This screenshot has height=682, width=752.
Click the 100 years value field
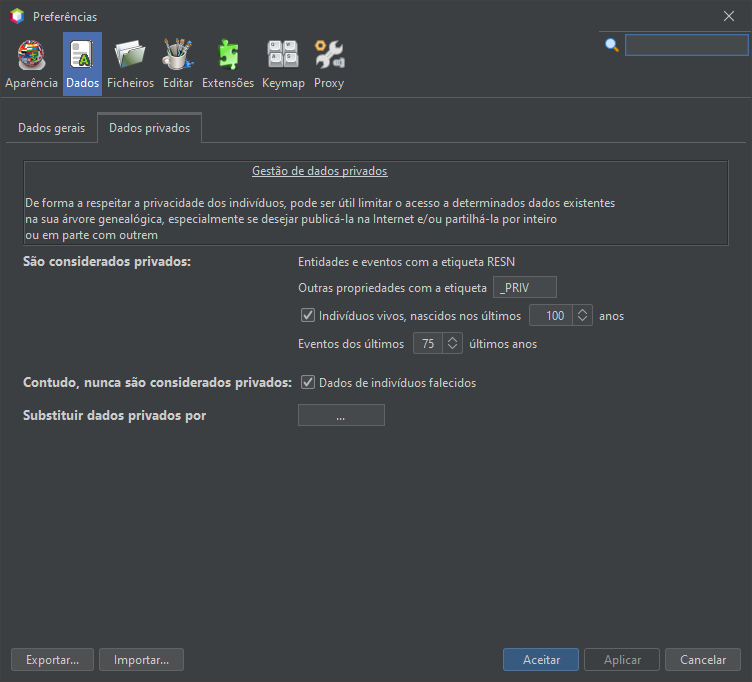click(551, 316)
